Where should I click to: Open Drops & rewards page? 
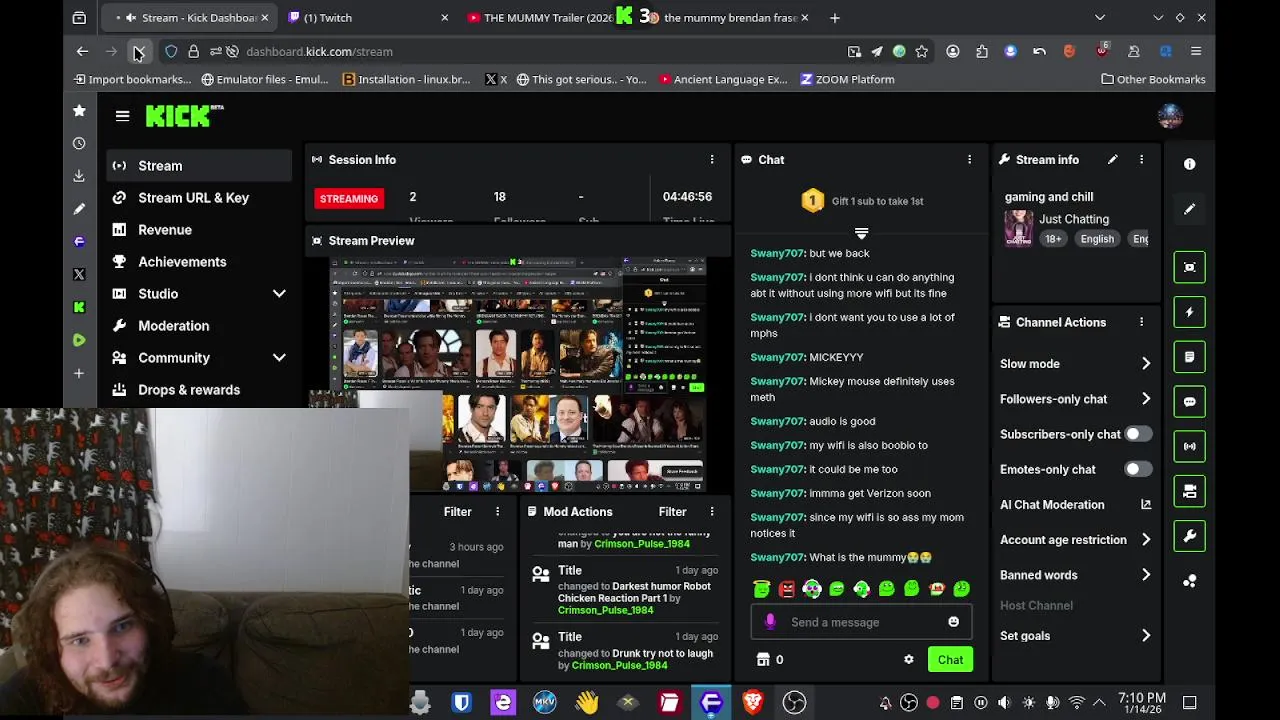click(x=199, y=390)
